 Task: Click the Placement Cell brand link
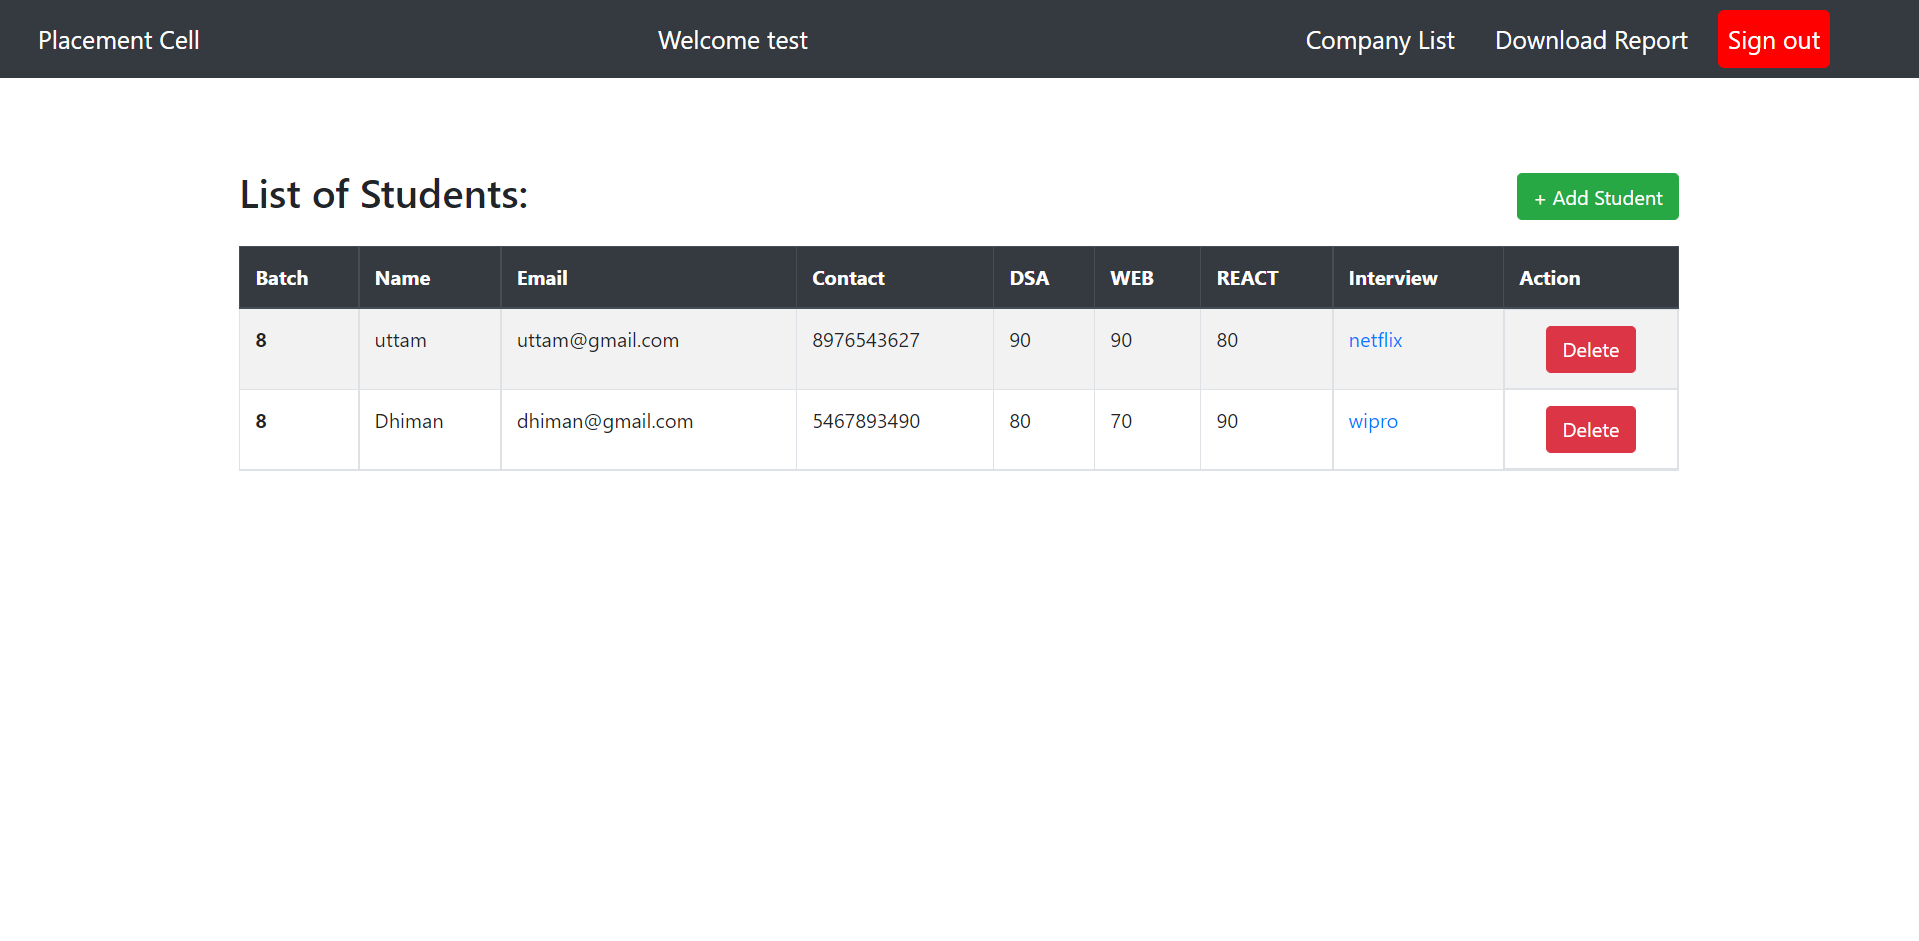(x=119, y=40)
